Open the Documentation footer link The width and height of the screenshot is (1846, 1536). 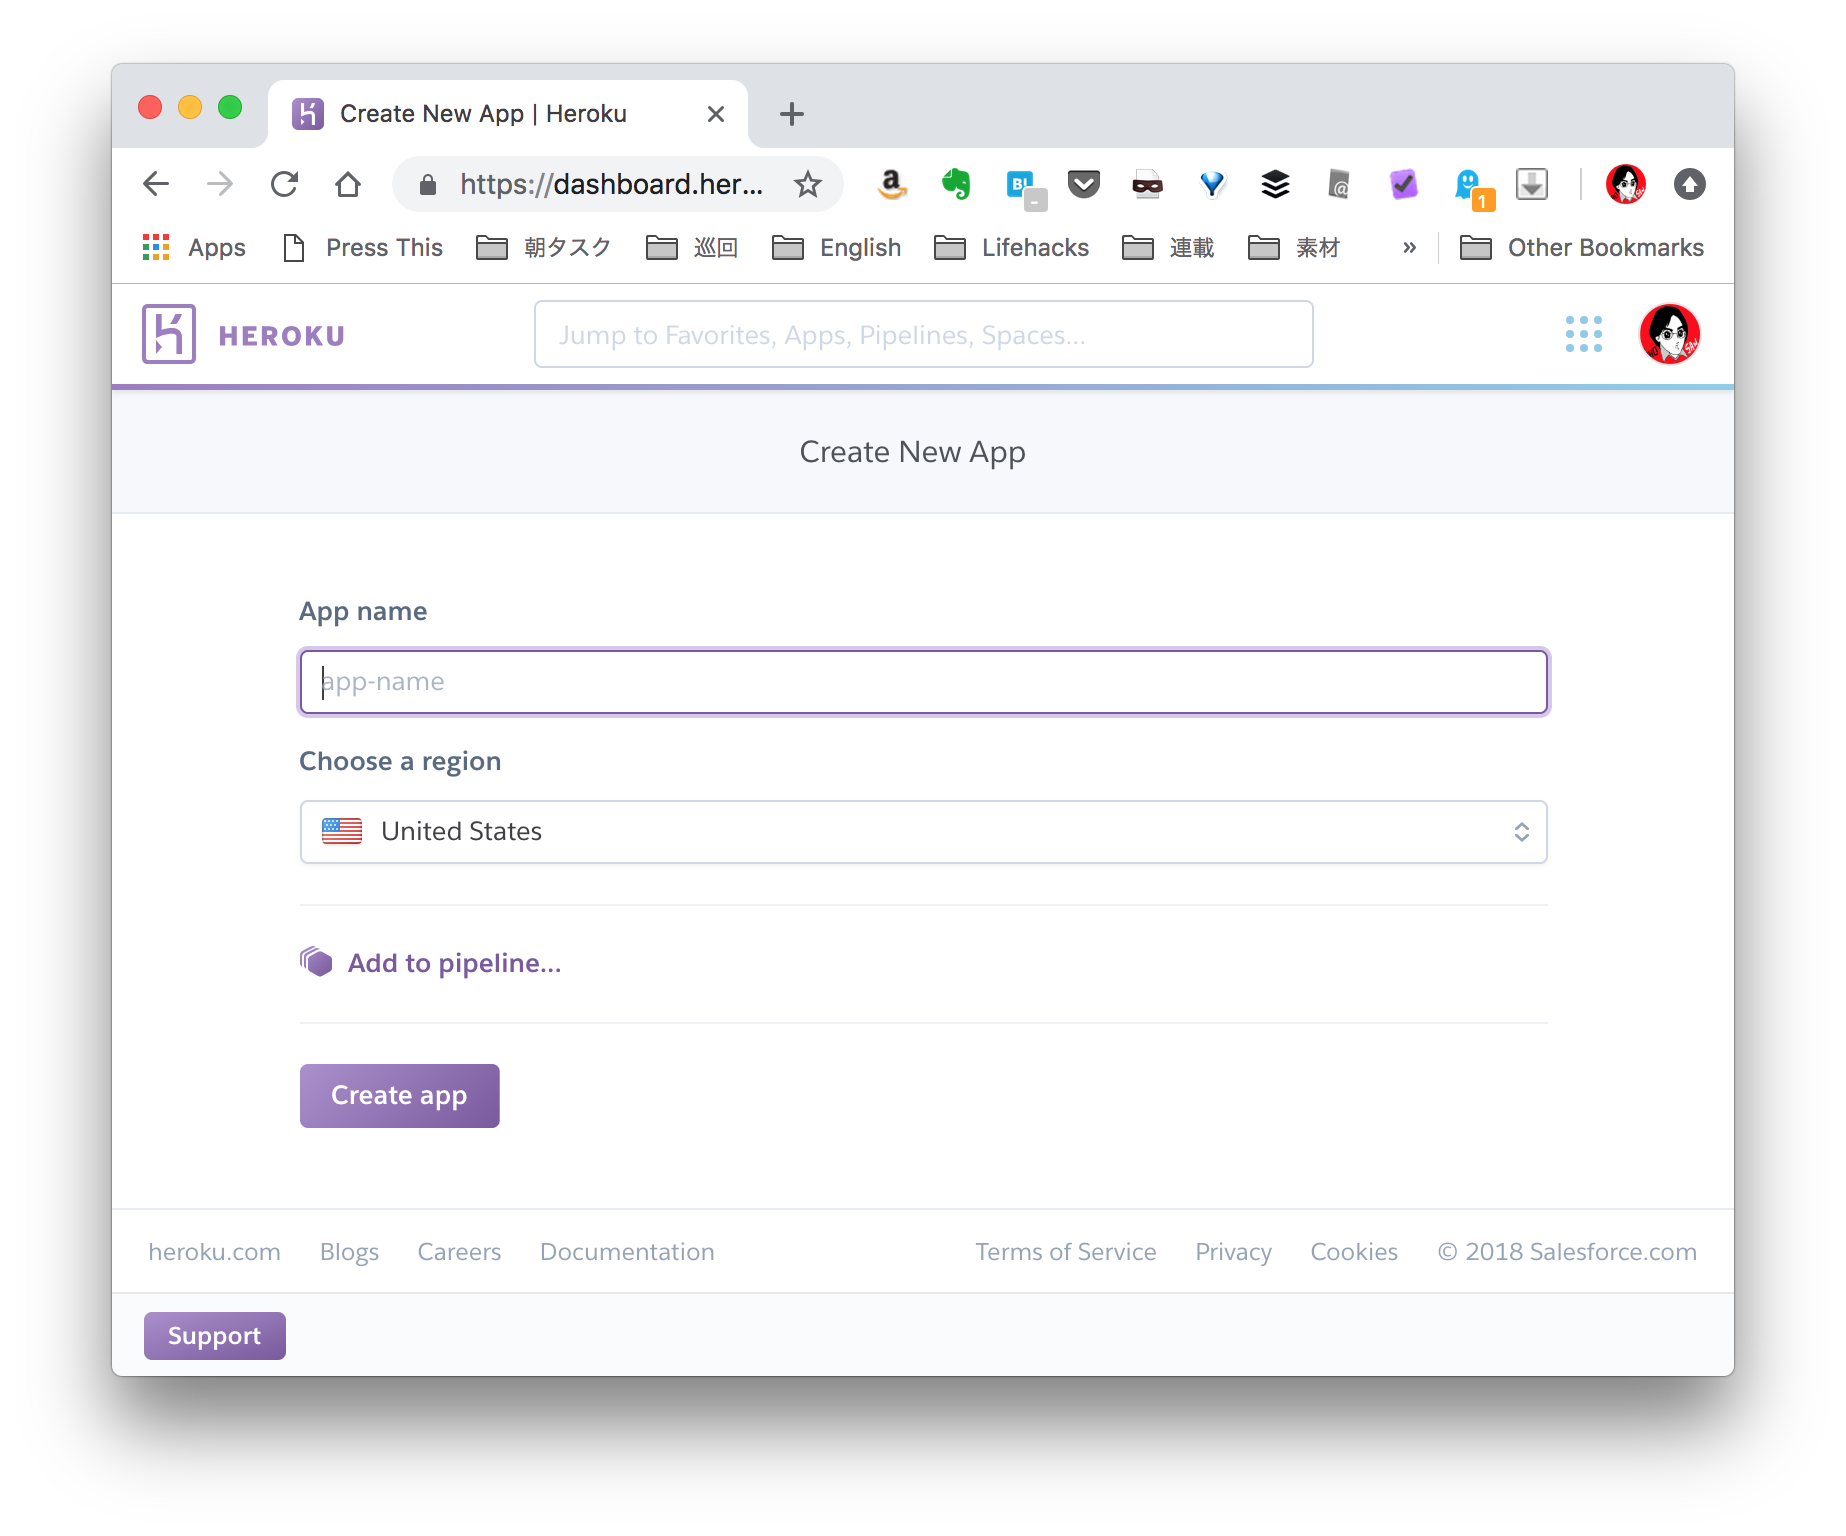tap(627, 1252)
